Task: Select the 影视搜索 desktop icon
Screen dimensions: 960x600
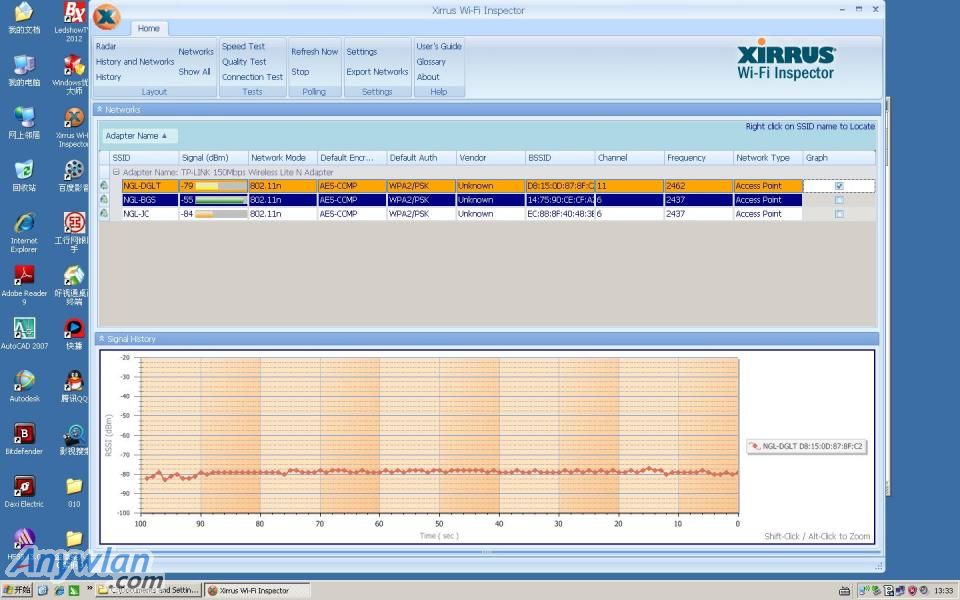Action: click(74, 439)
